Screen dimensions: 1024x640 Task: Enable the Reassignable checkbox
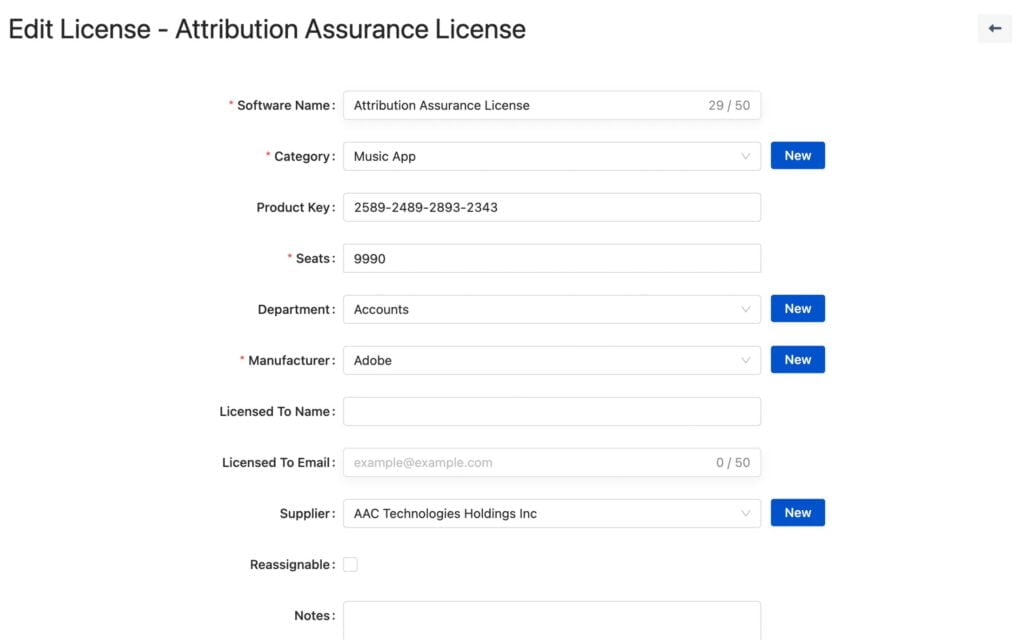[x=350, y=564]
